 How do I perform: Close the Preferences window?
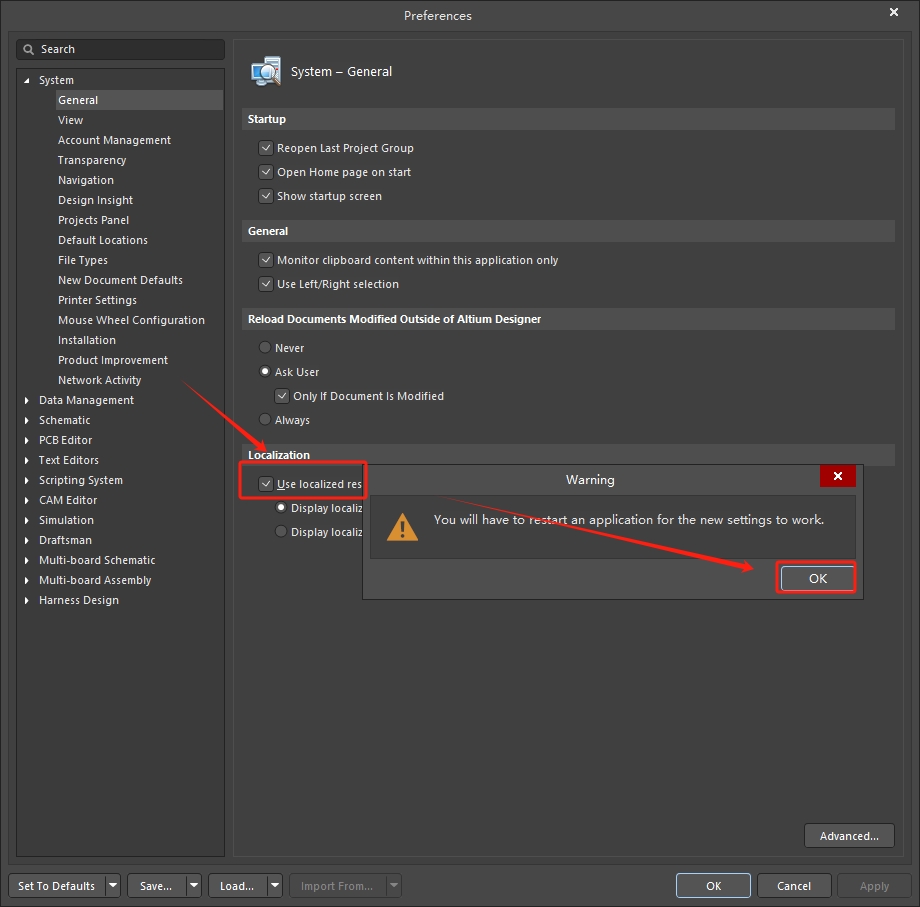pos(894,12)
